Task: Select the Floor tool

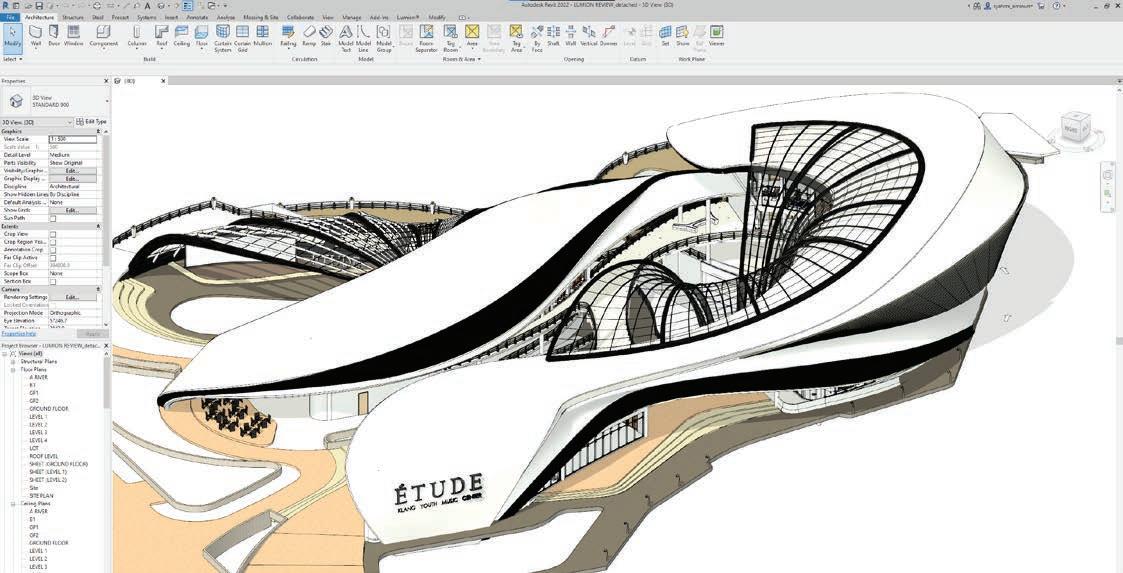Action: (x=202, y=36)
